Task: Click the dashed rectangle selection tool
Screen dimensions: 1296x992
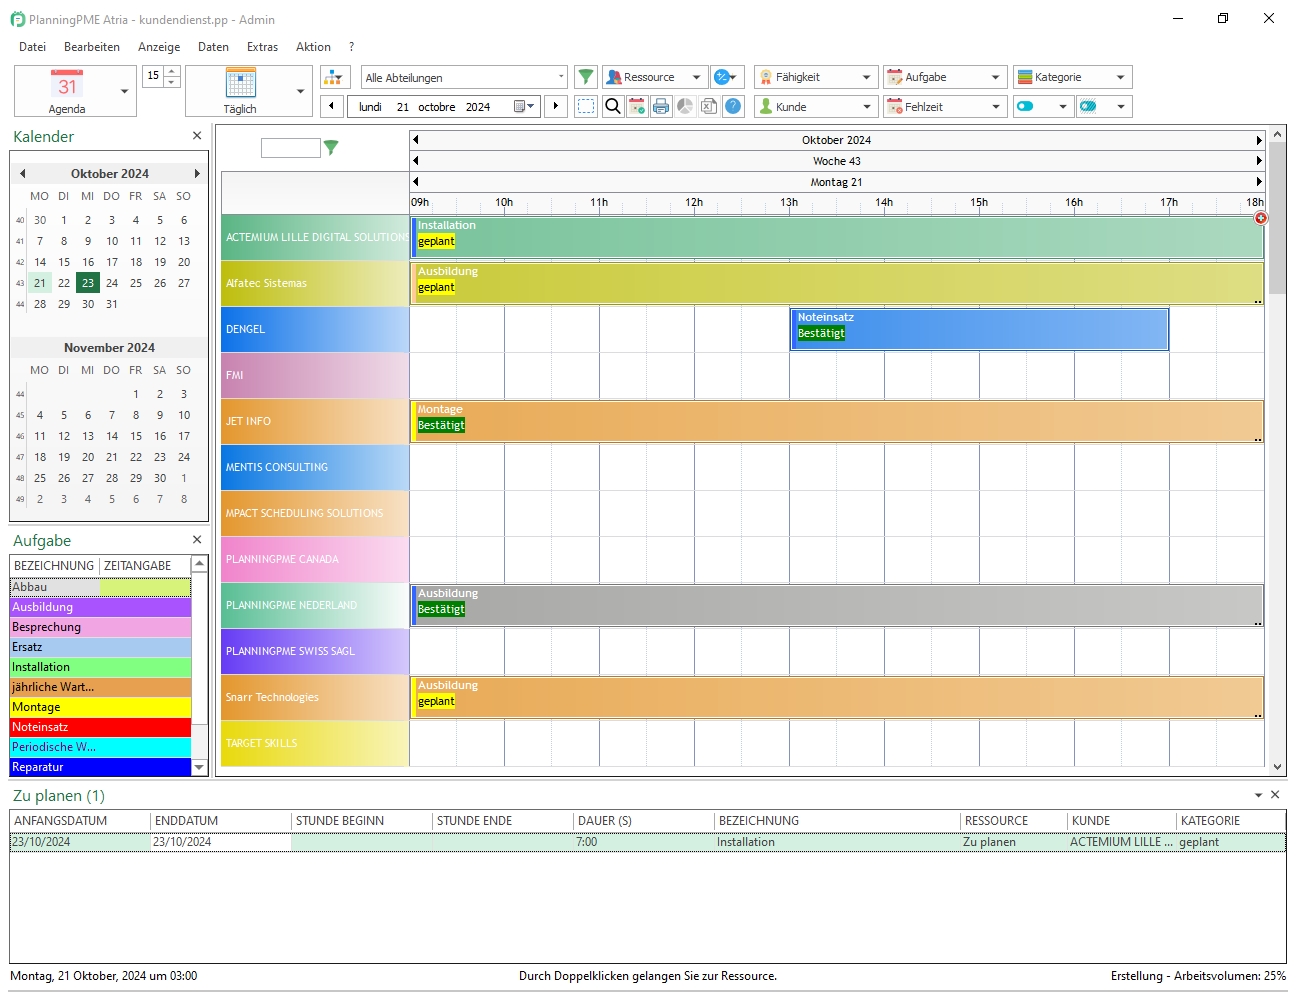Action: coord(586,106)
